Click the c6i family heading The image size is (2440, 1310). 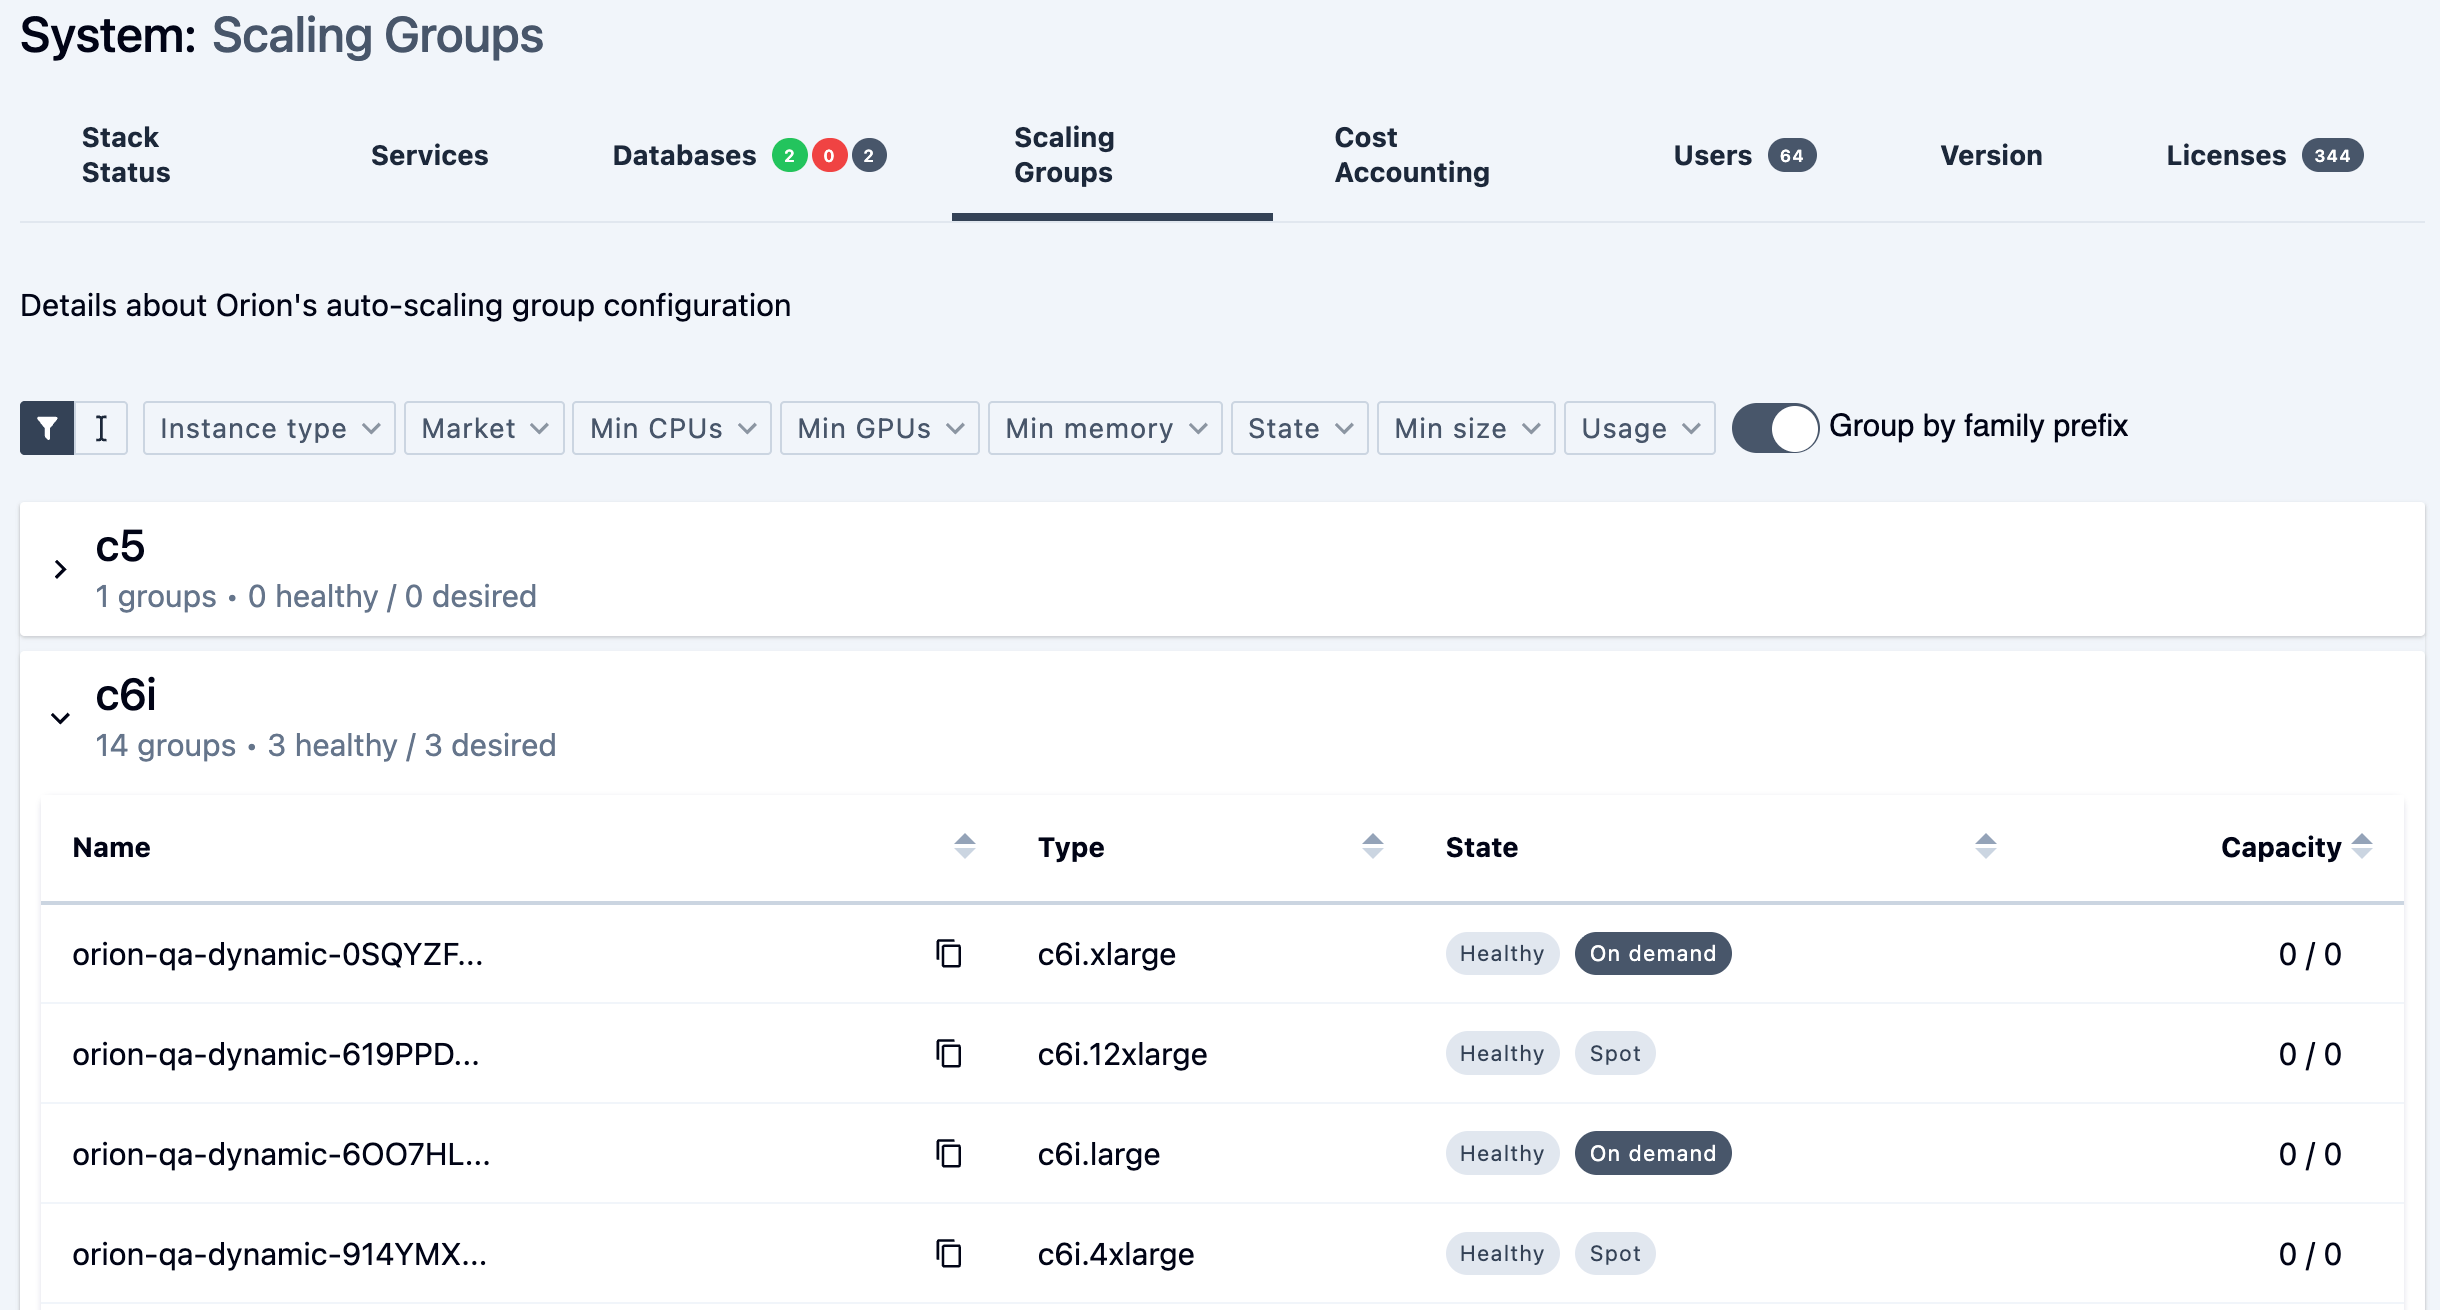(x=126, y=695)
